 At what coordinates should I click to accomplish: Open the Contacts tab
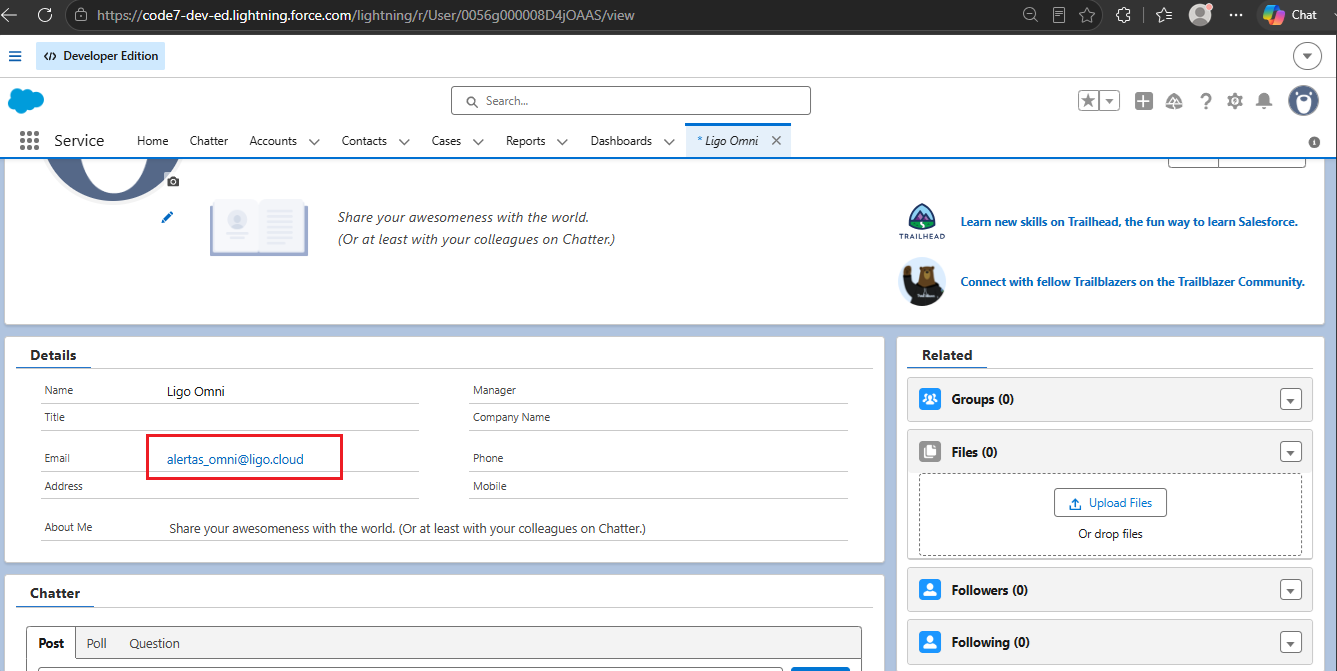pyautogui.click(x=364, y=141)
